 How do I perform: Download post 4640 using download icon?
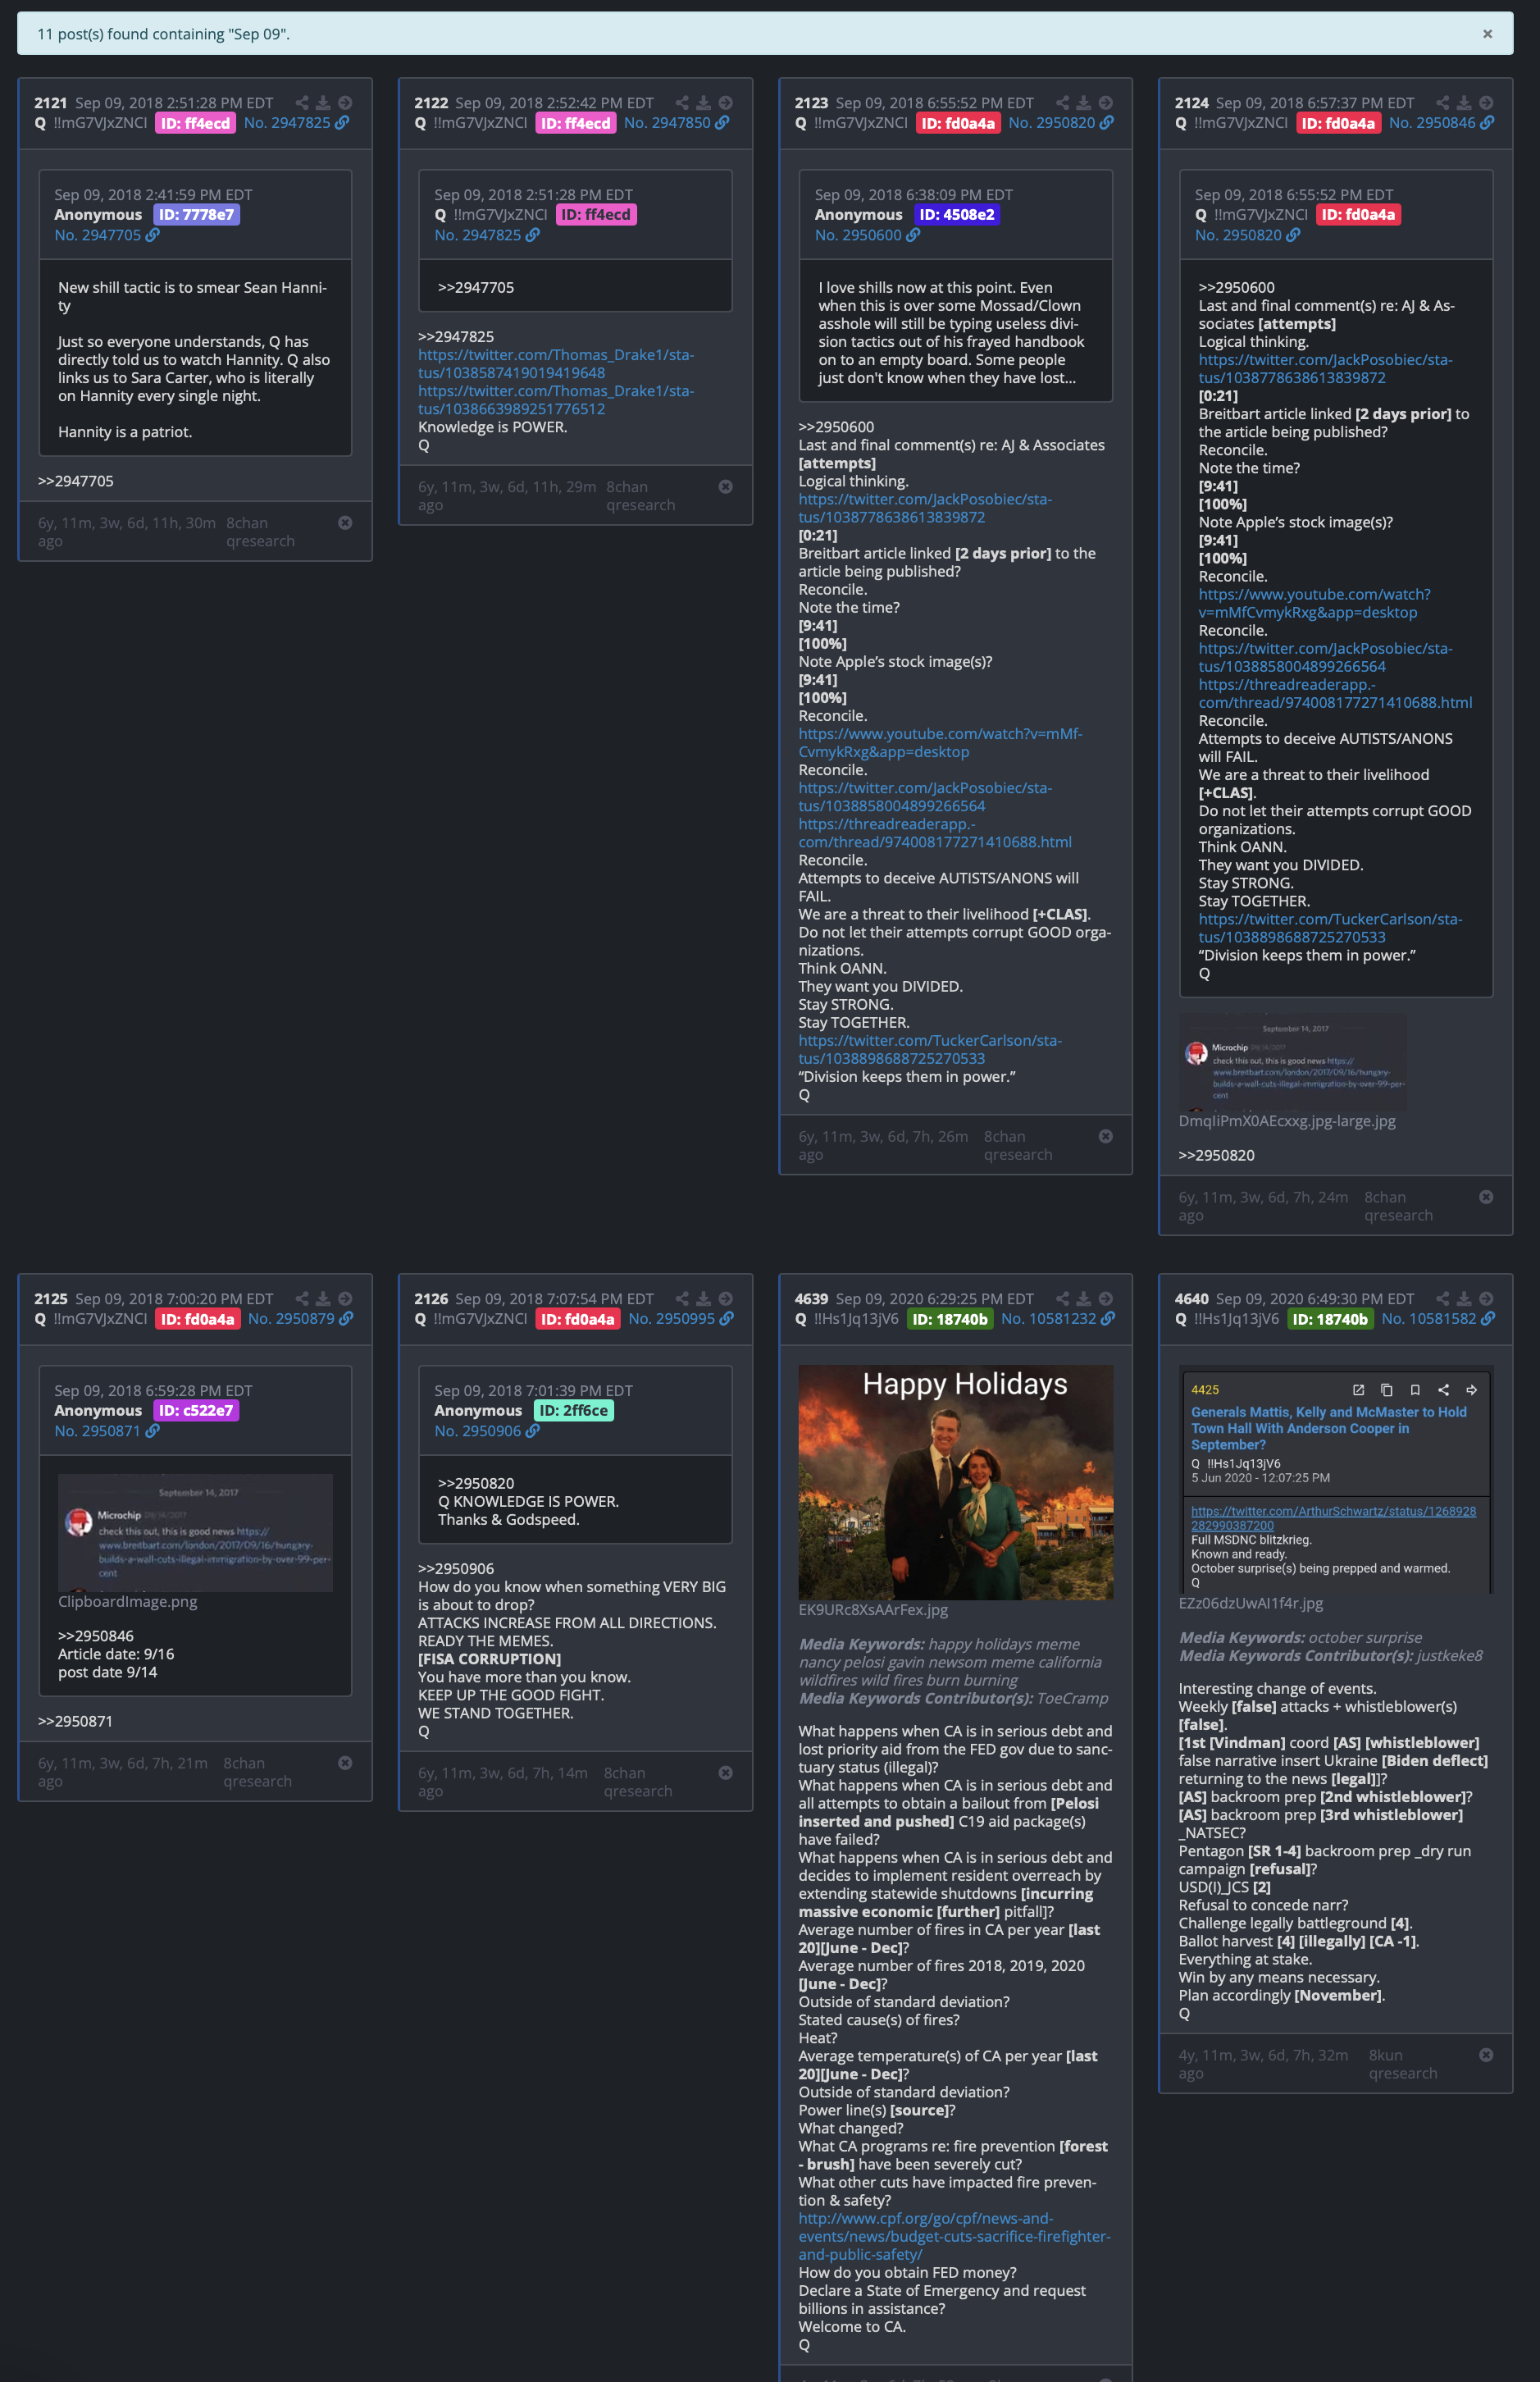[1464, 1299]
